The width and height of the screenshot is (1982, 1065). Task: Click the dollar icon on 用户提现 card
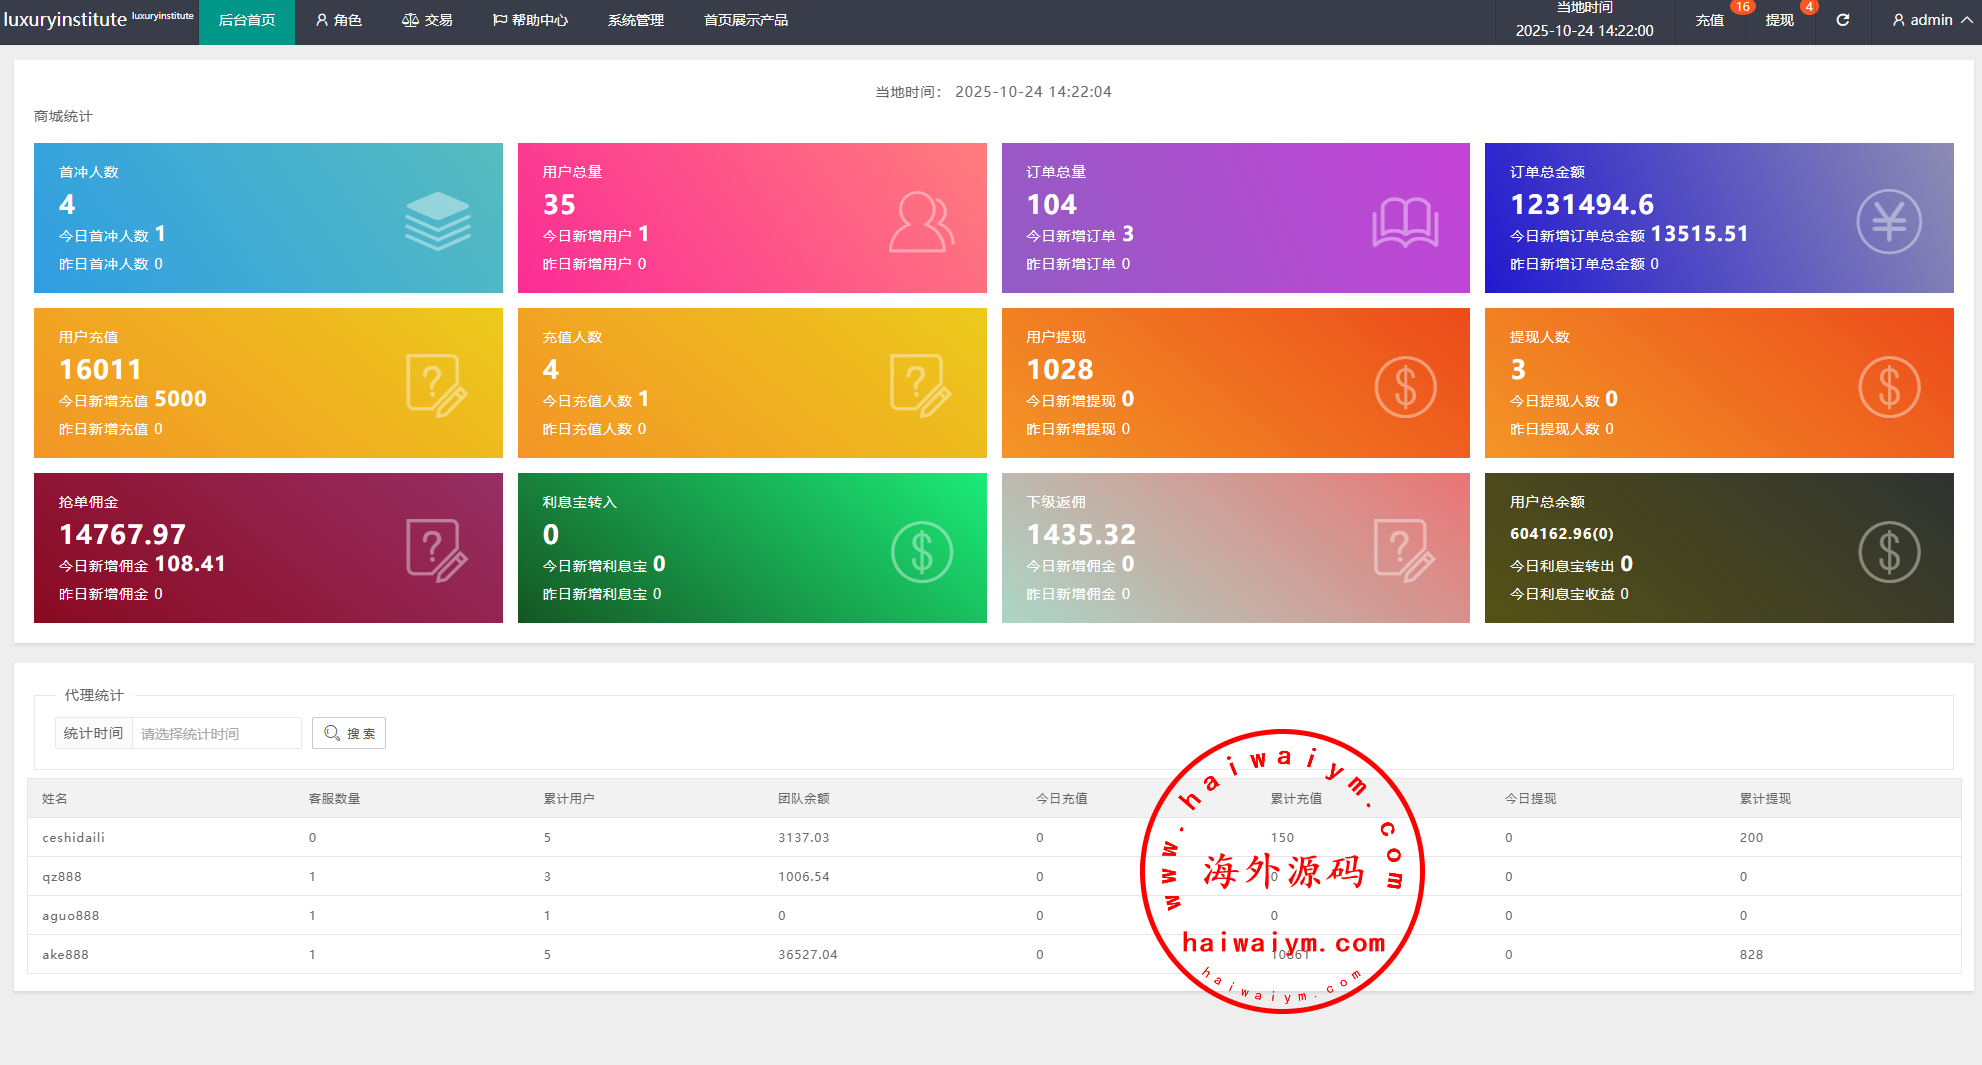(x=1405, y=386)
